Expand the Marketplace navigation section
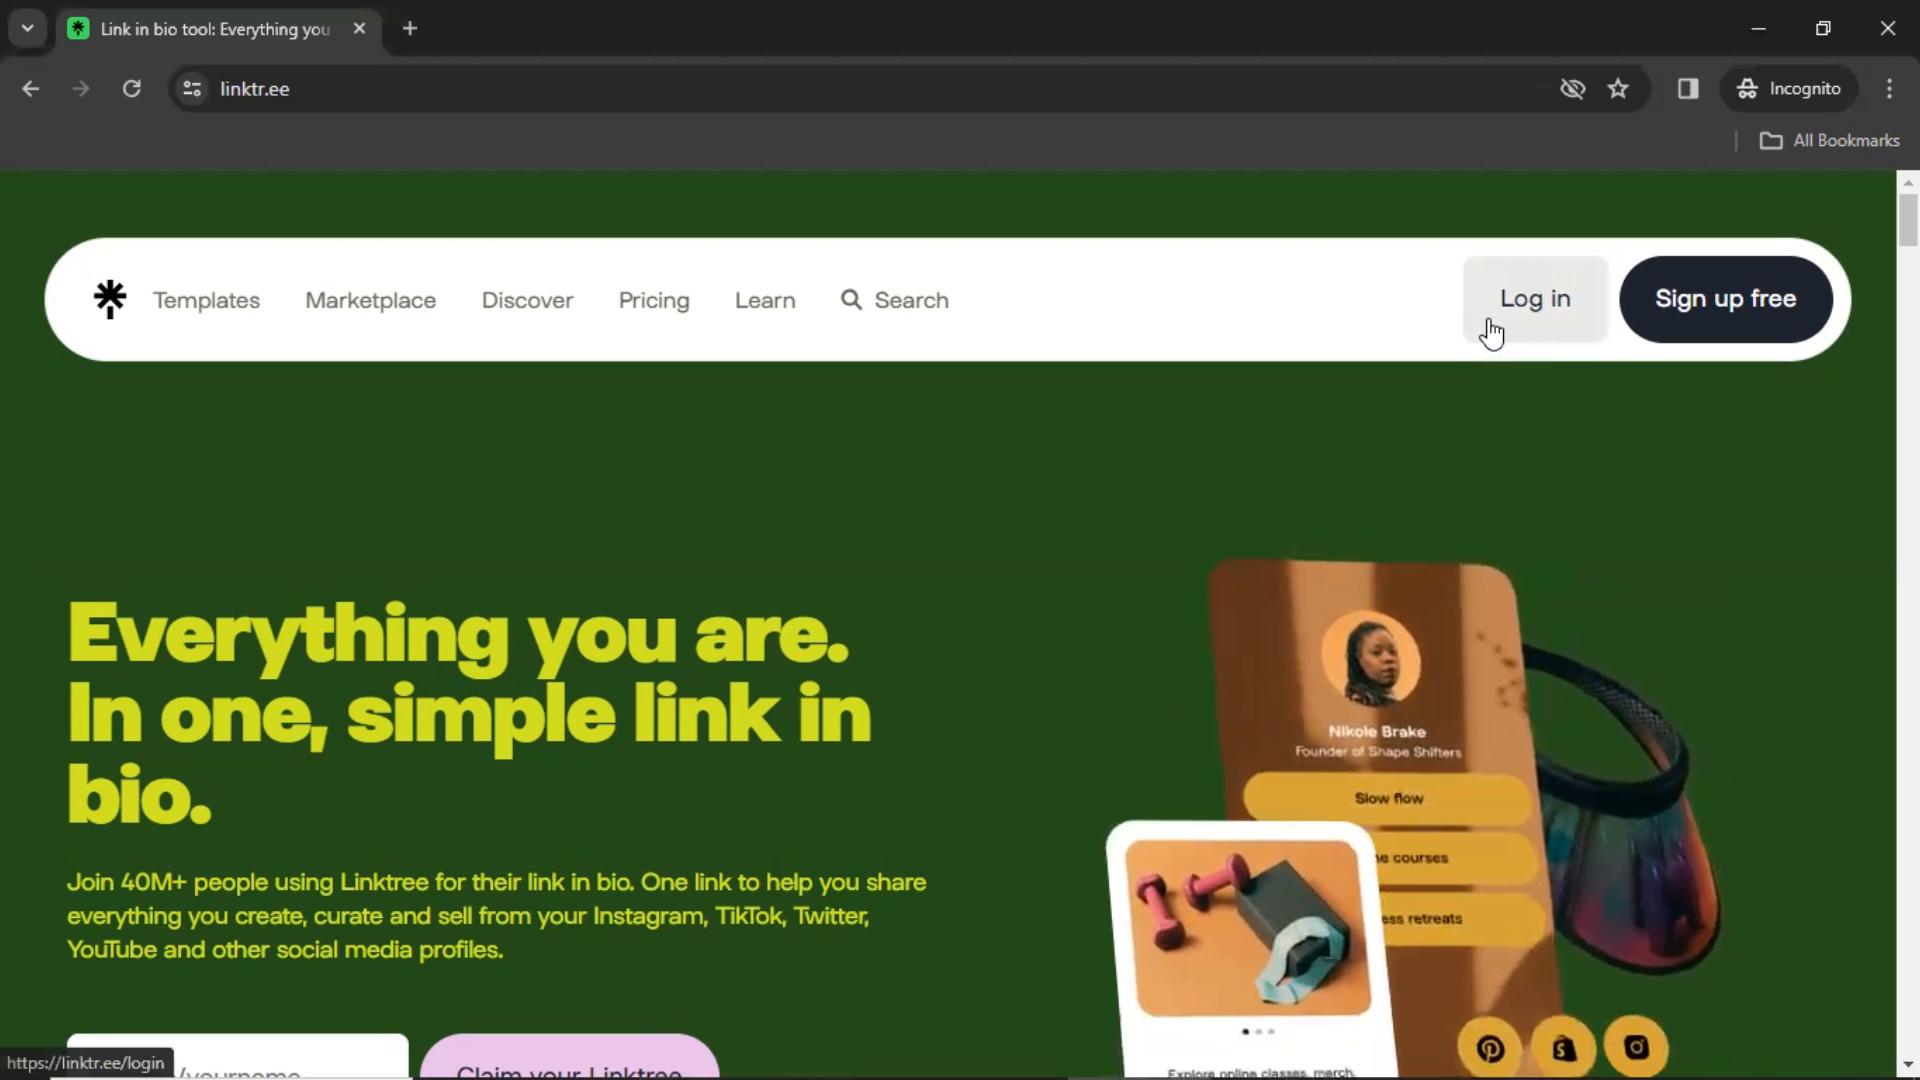This screenshot has width=1920, height=1080. click(369, 299)
